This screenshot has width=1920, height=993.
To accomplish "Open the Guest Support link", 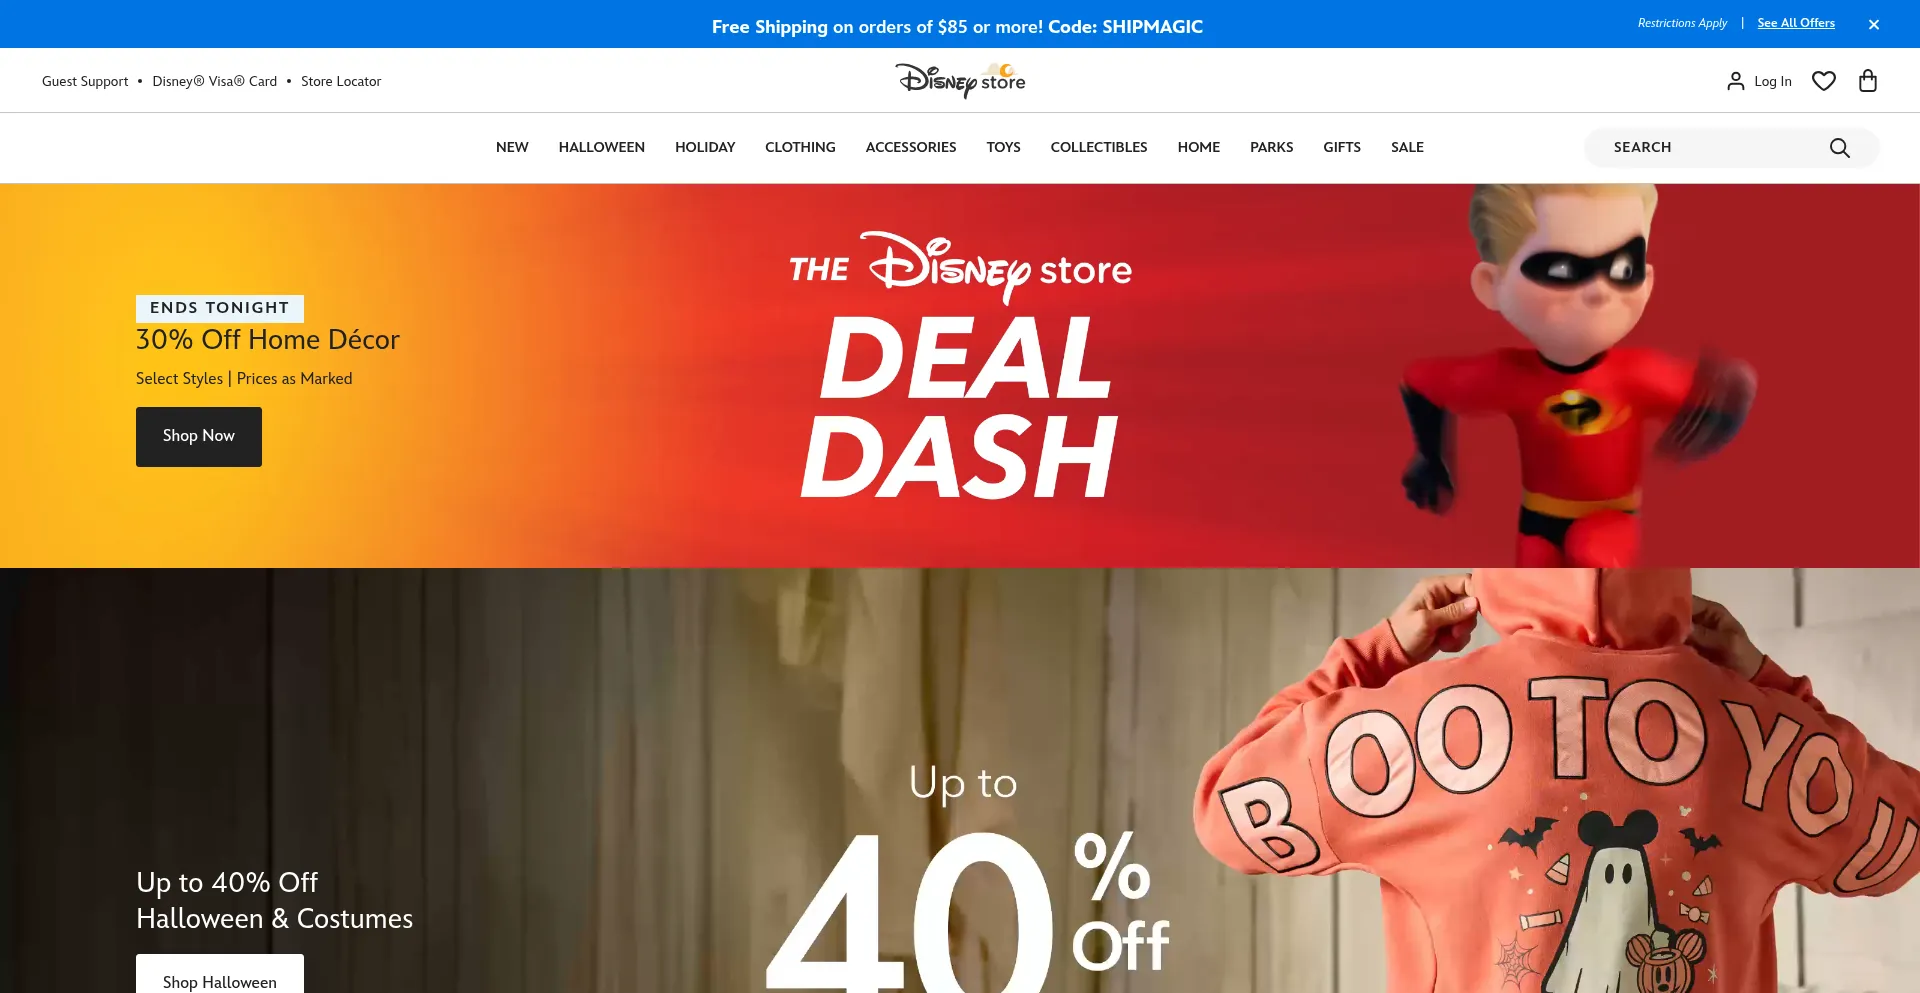I will [85, 81].
